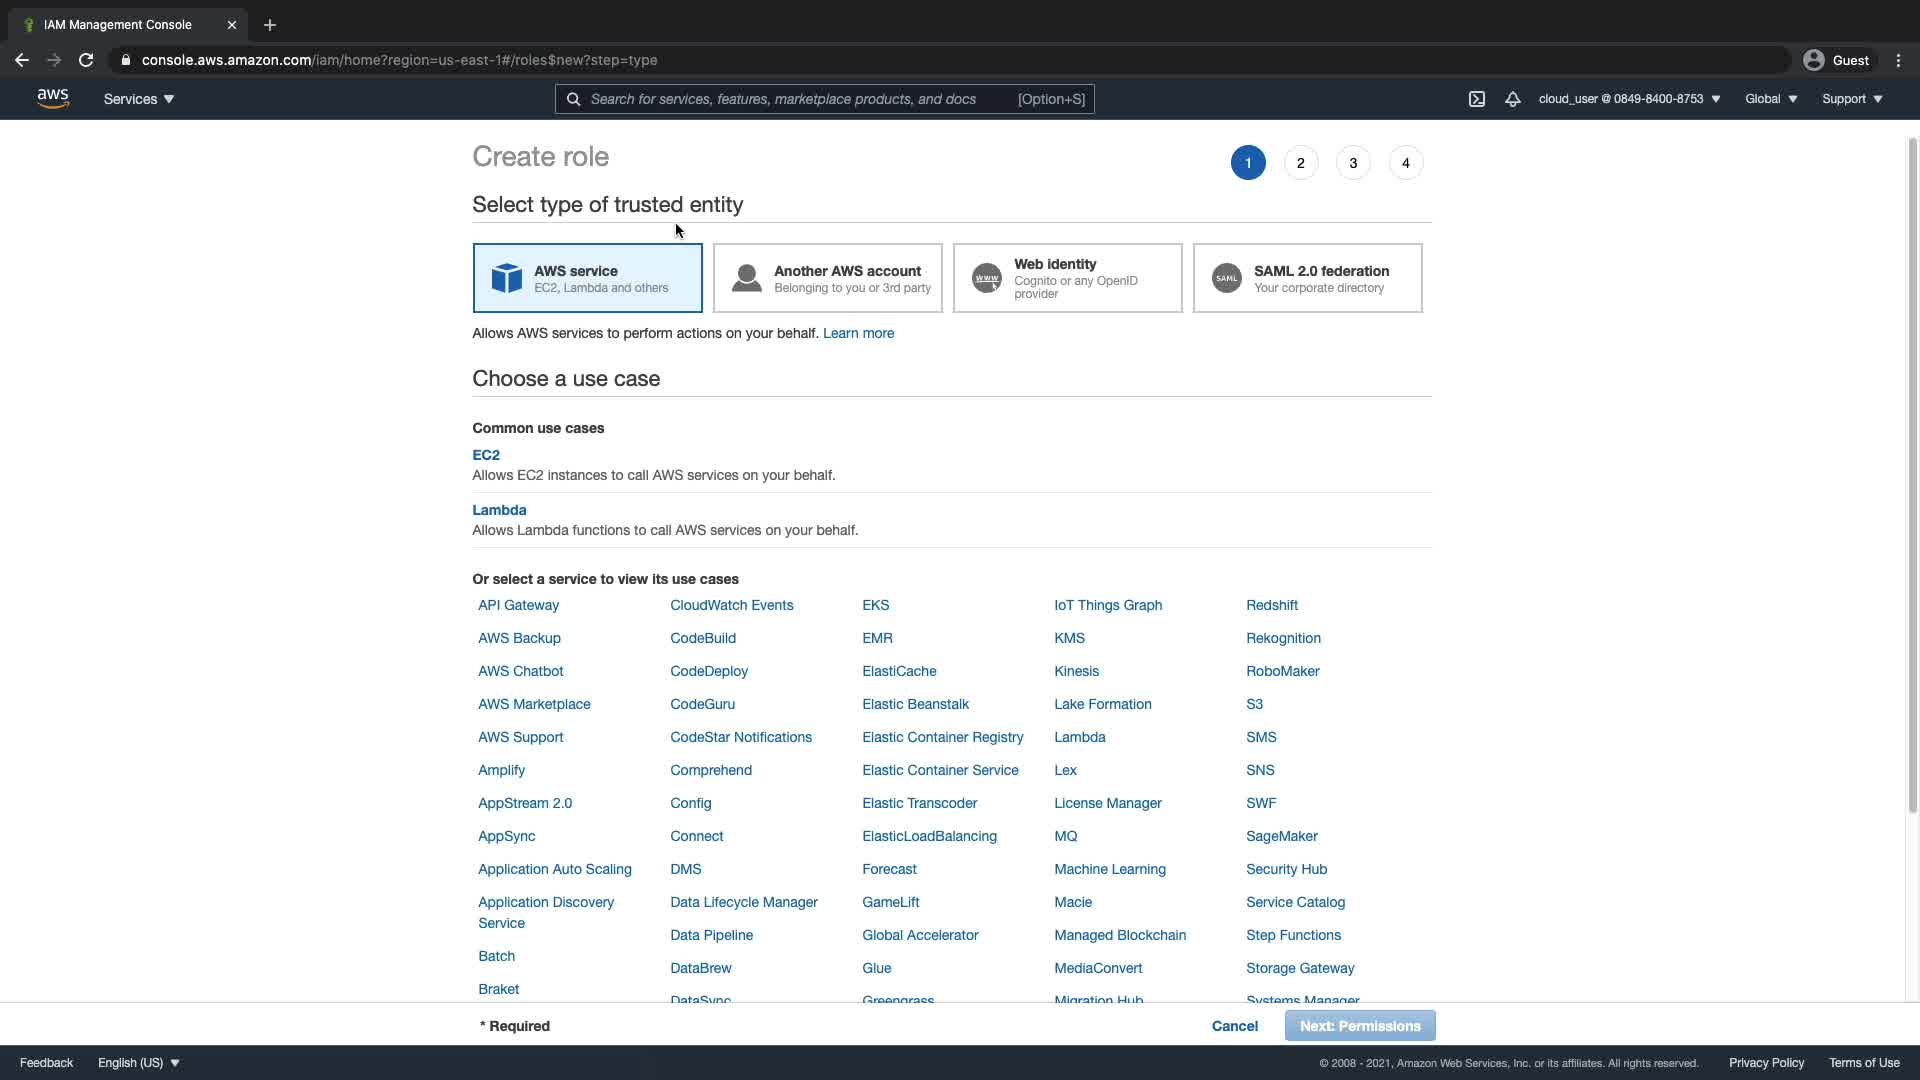Open the Support menu
This screenshot has height=1080, width=1920.
1851,99
